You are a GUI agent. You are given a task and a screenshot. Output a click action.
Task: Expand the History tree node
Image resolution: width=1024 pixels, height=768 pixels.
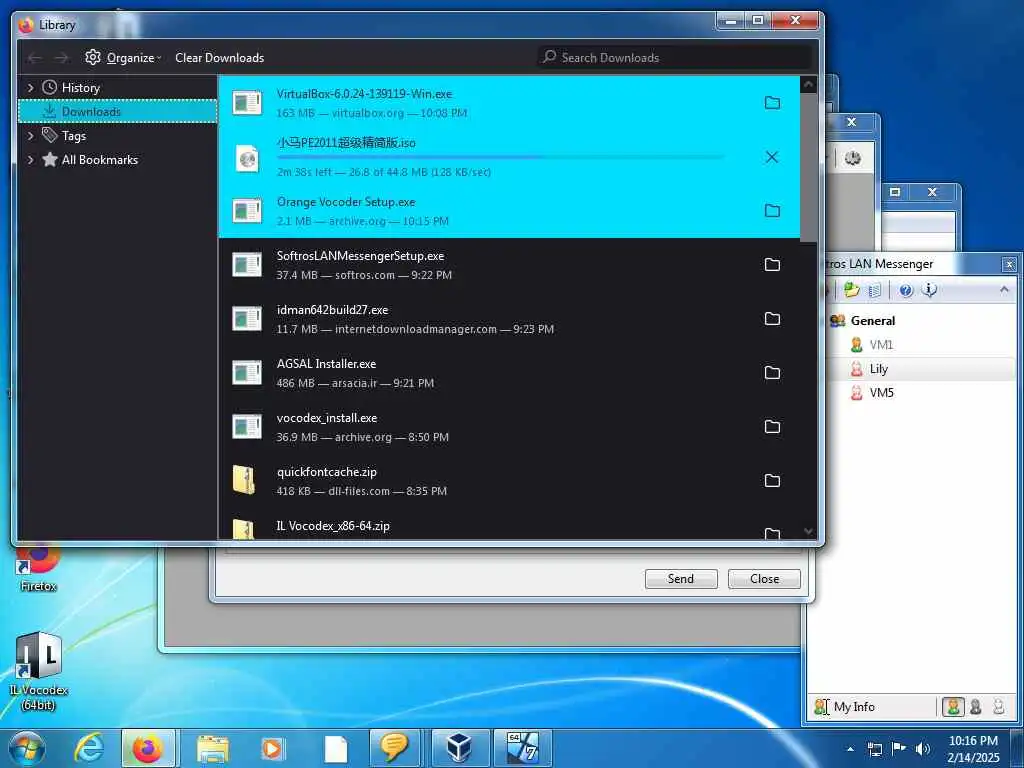click(30, 88)
